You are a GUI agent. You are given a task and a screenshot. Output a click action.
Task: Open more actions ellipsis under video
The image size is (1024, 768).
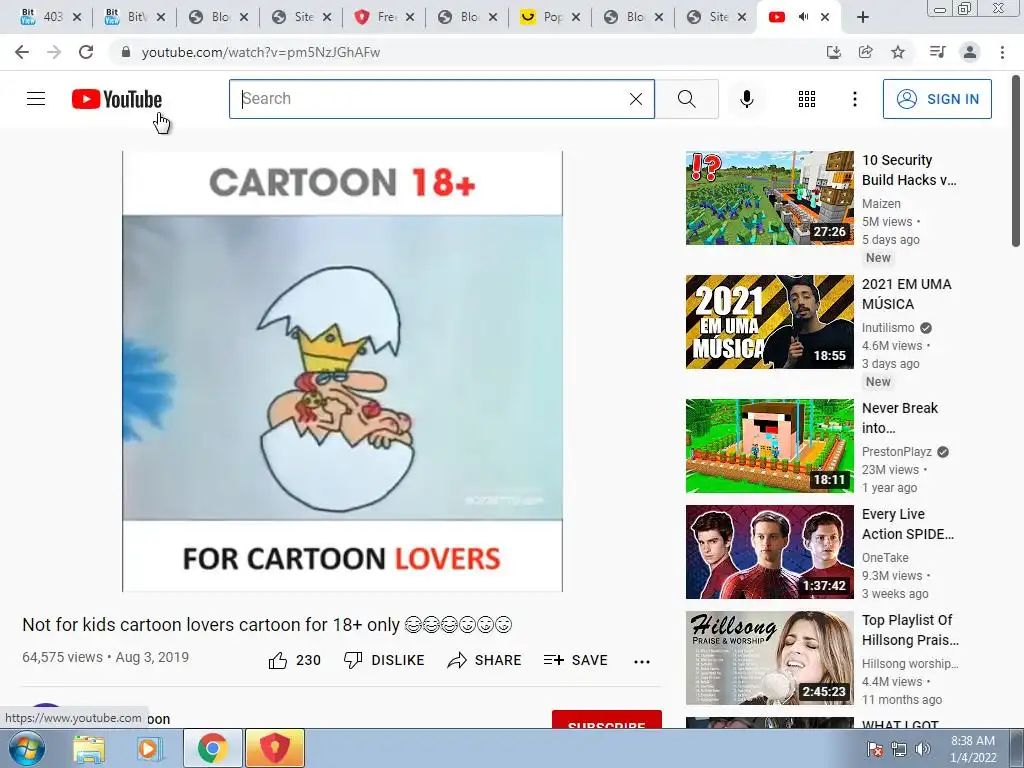642,661
